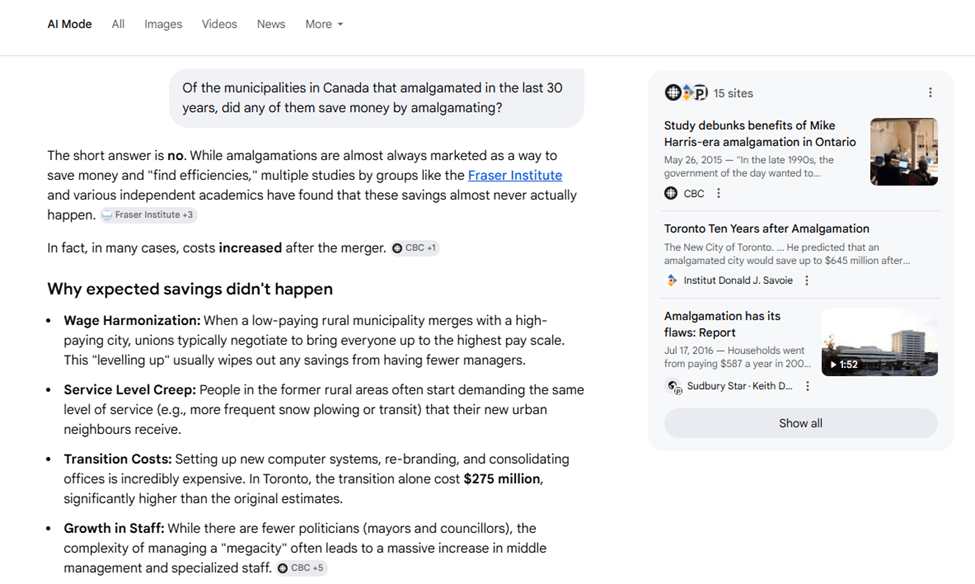The height and width of the screenshot is (584, 975).
Task: Expand the More search filters dropdown
Action: 324,24
